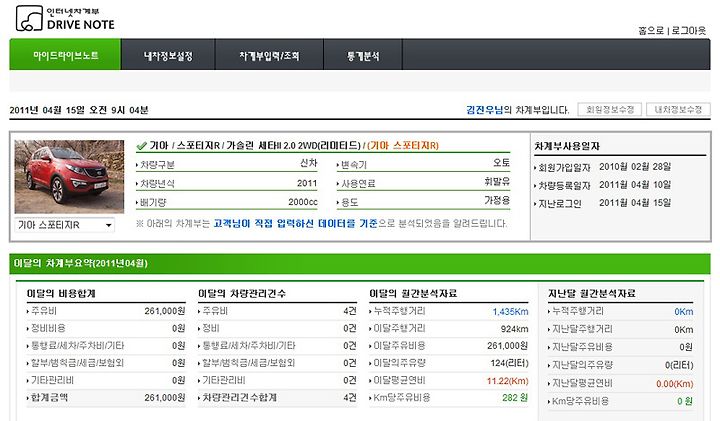Click the 합계금액 row showing 261,000원
The height and width of the screenshot is (421, 720).
pos(106,398)
